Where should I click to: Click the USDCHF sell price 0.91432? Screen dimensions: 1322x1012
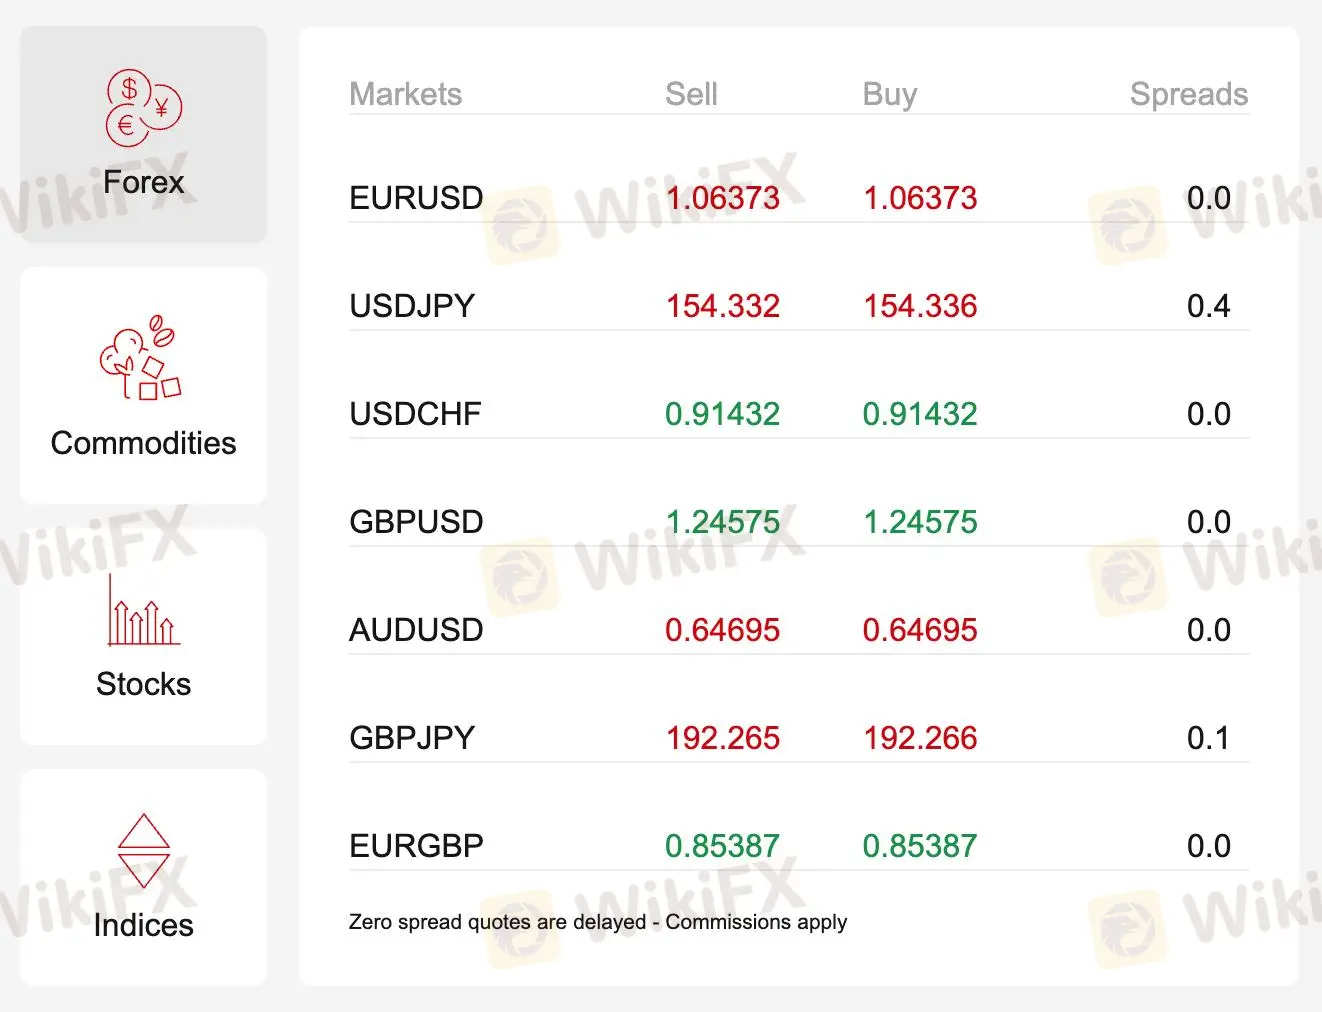point(722,414)
